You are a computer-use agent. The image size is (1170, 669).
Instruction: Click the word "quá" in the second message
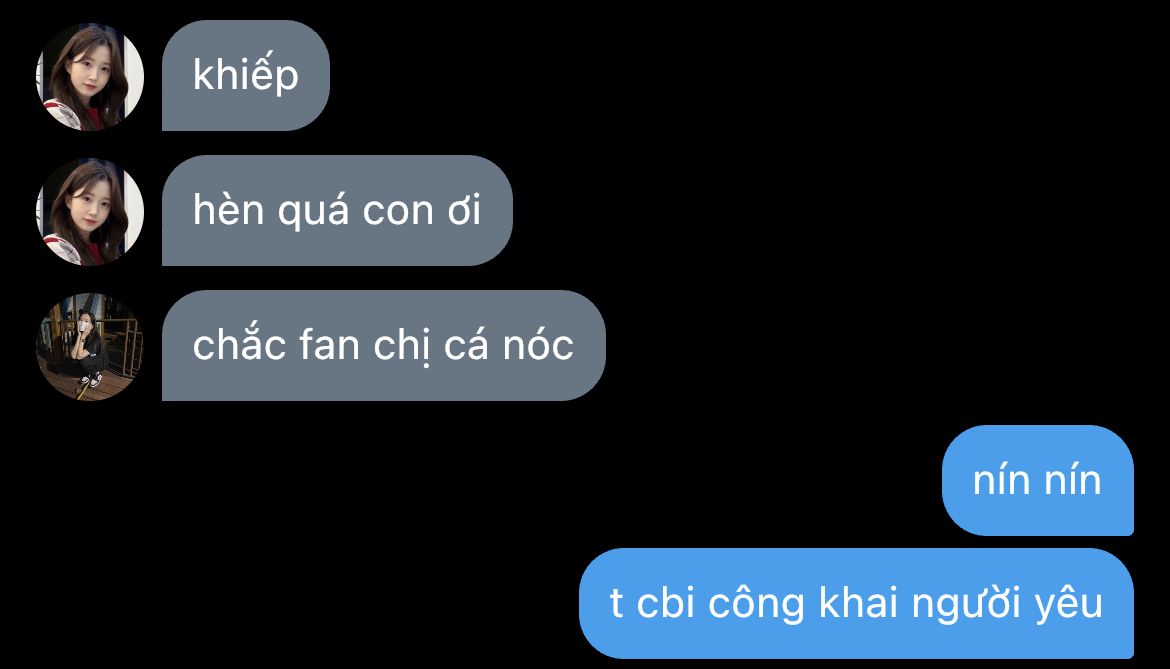313,211
